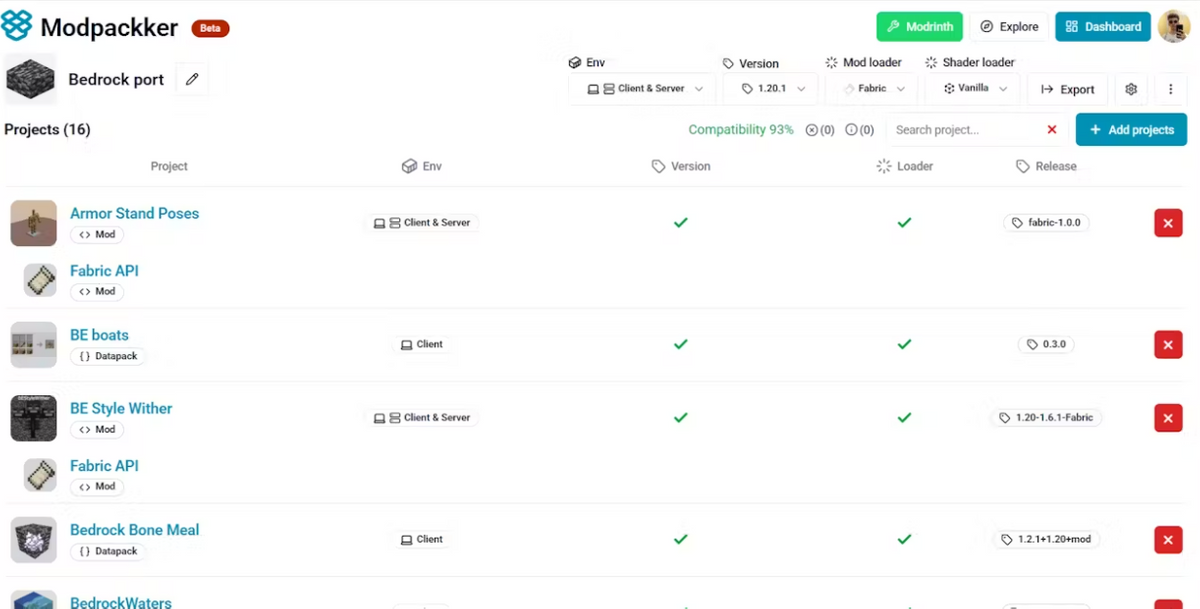Remove Armor Stand Poses with red delete button
The image size is (1200, 609).
click(x=1167, y=223)
